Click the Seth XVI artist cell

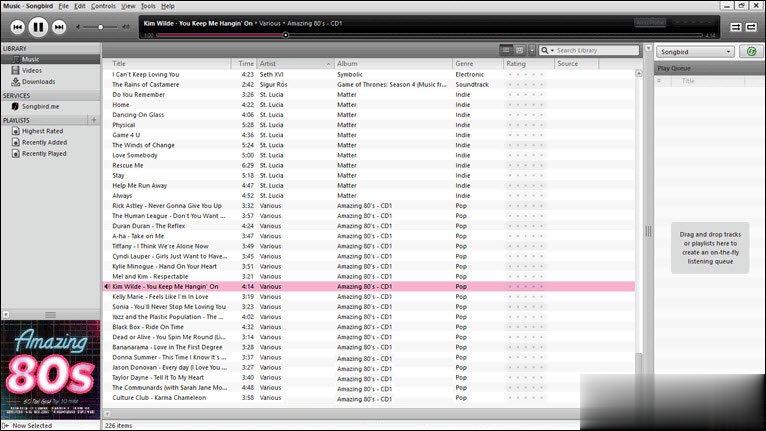[x=272, y=74]
